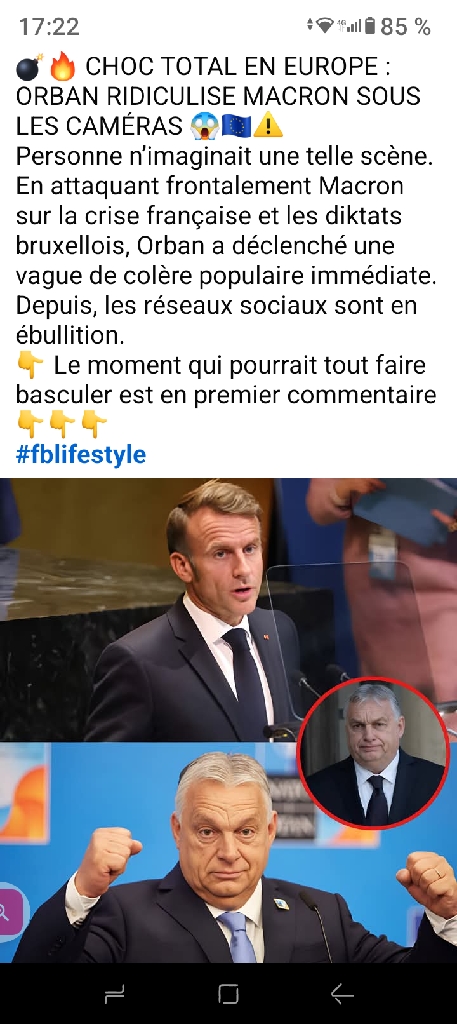Tap the Android recent apps button
This screenshot has height=1024, width=457.
tap(114, 995)
